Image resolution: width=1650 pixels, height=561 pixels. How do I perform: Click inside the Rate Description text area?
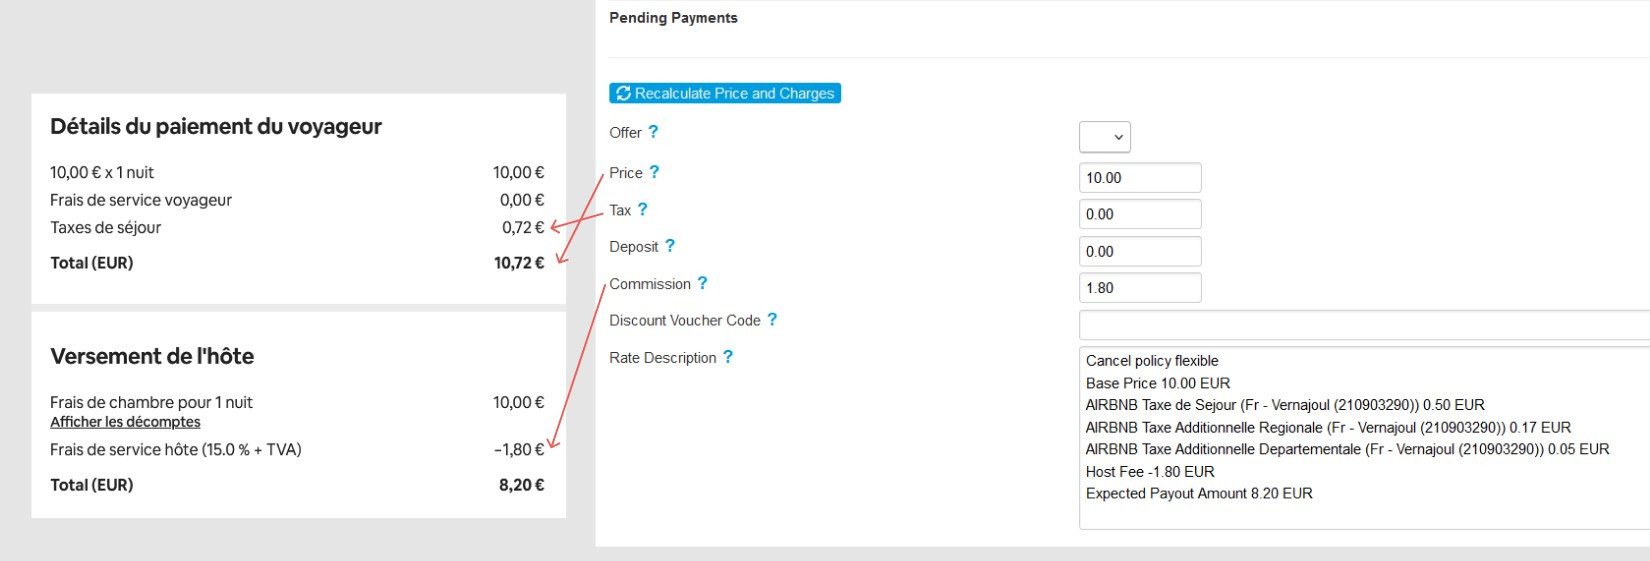click(1364, 438)
